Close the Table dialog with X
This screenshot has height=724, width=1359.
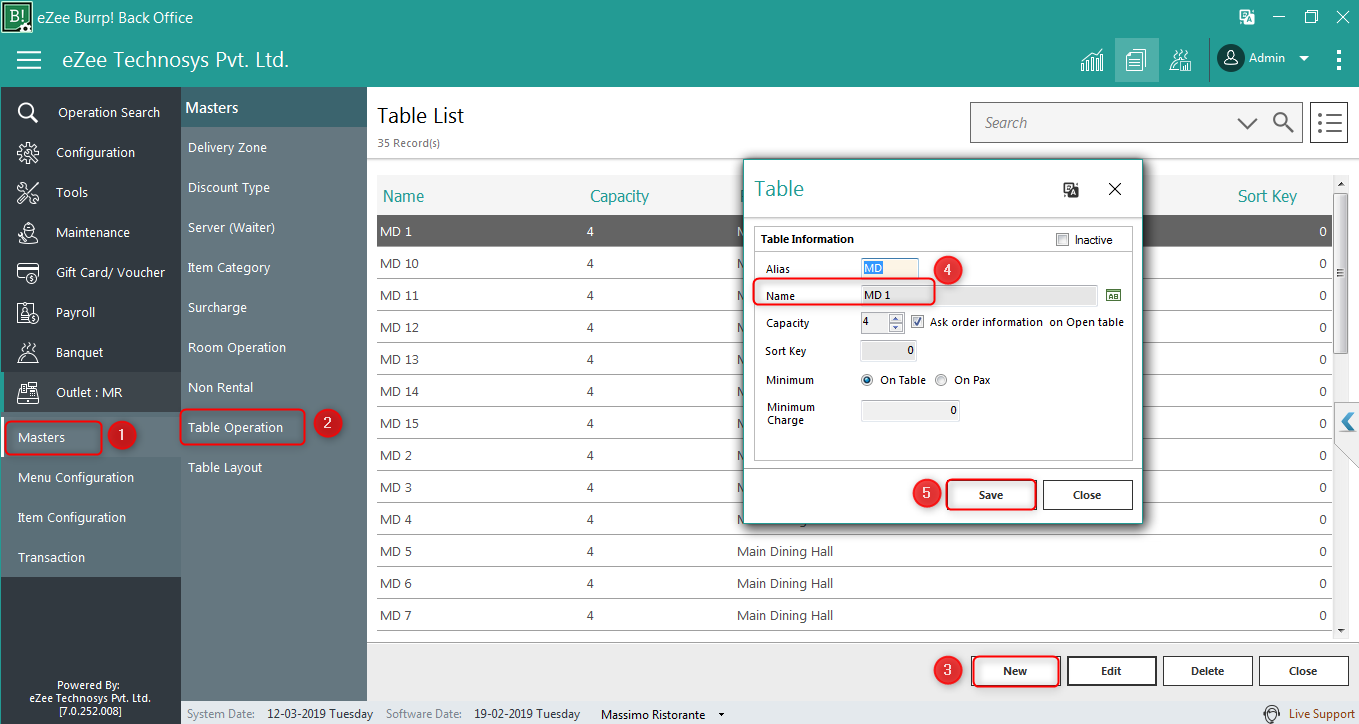click(1115, 189)
